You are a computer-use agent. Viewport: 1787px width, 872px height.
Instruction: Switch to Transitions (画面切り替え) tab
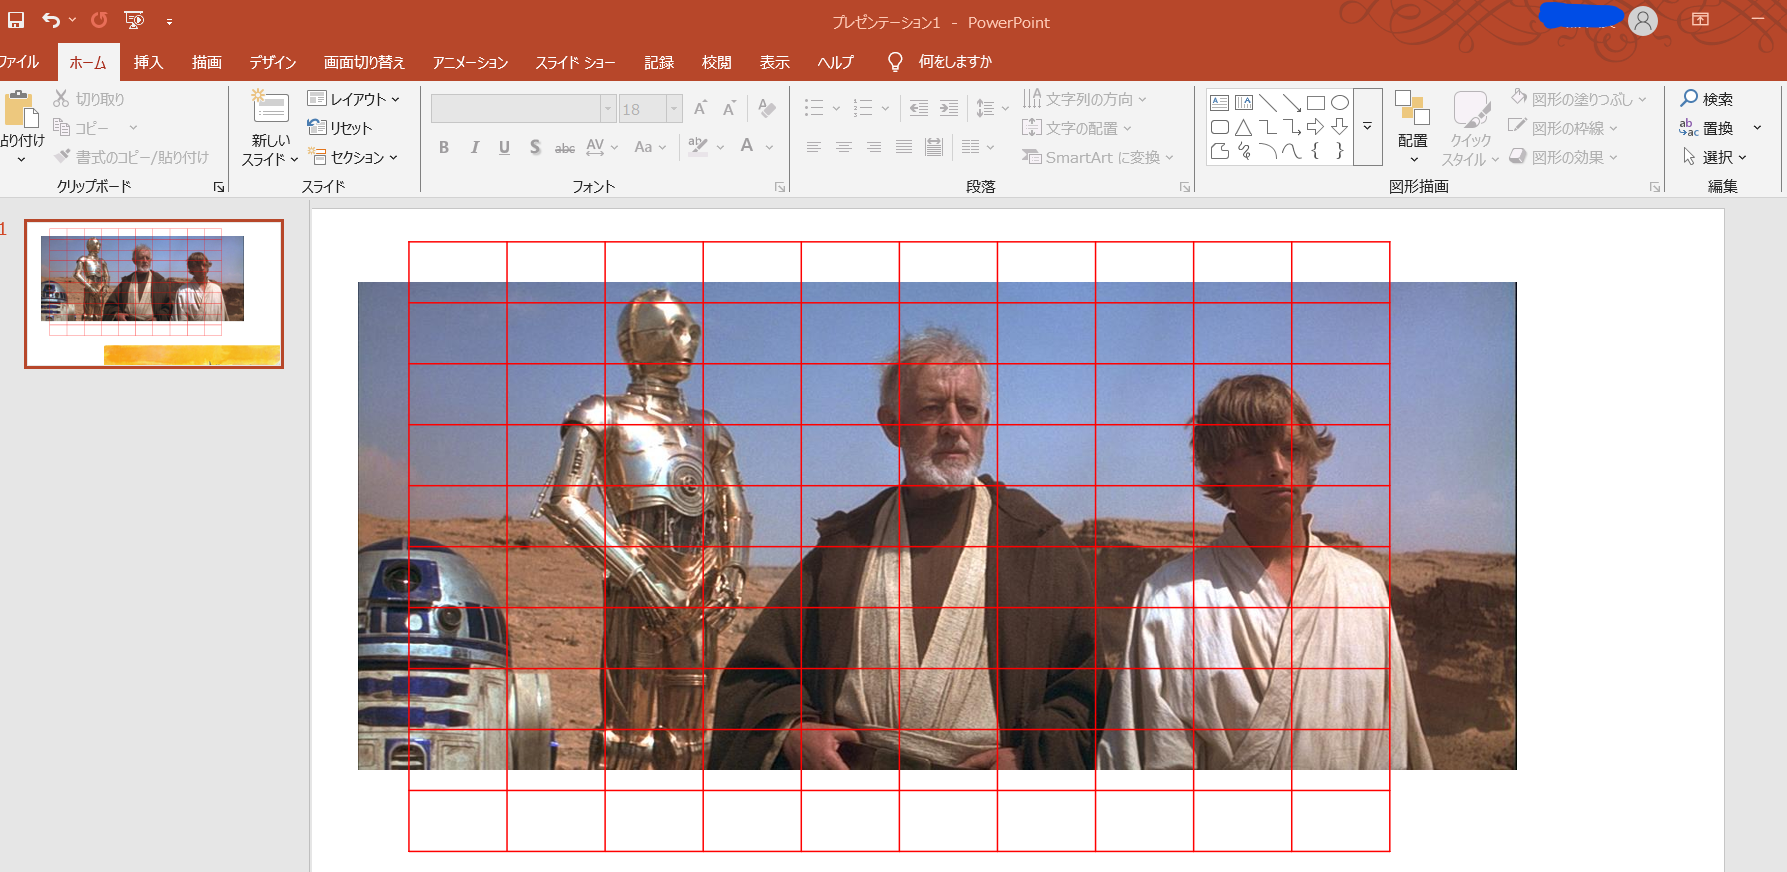[x=364, y=62]
